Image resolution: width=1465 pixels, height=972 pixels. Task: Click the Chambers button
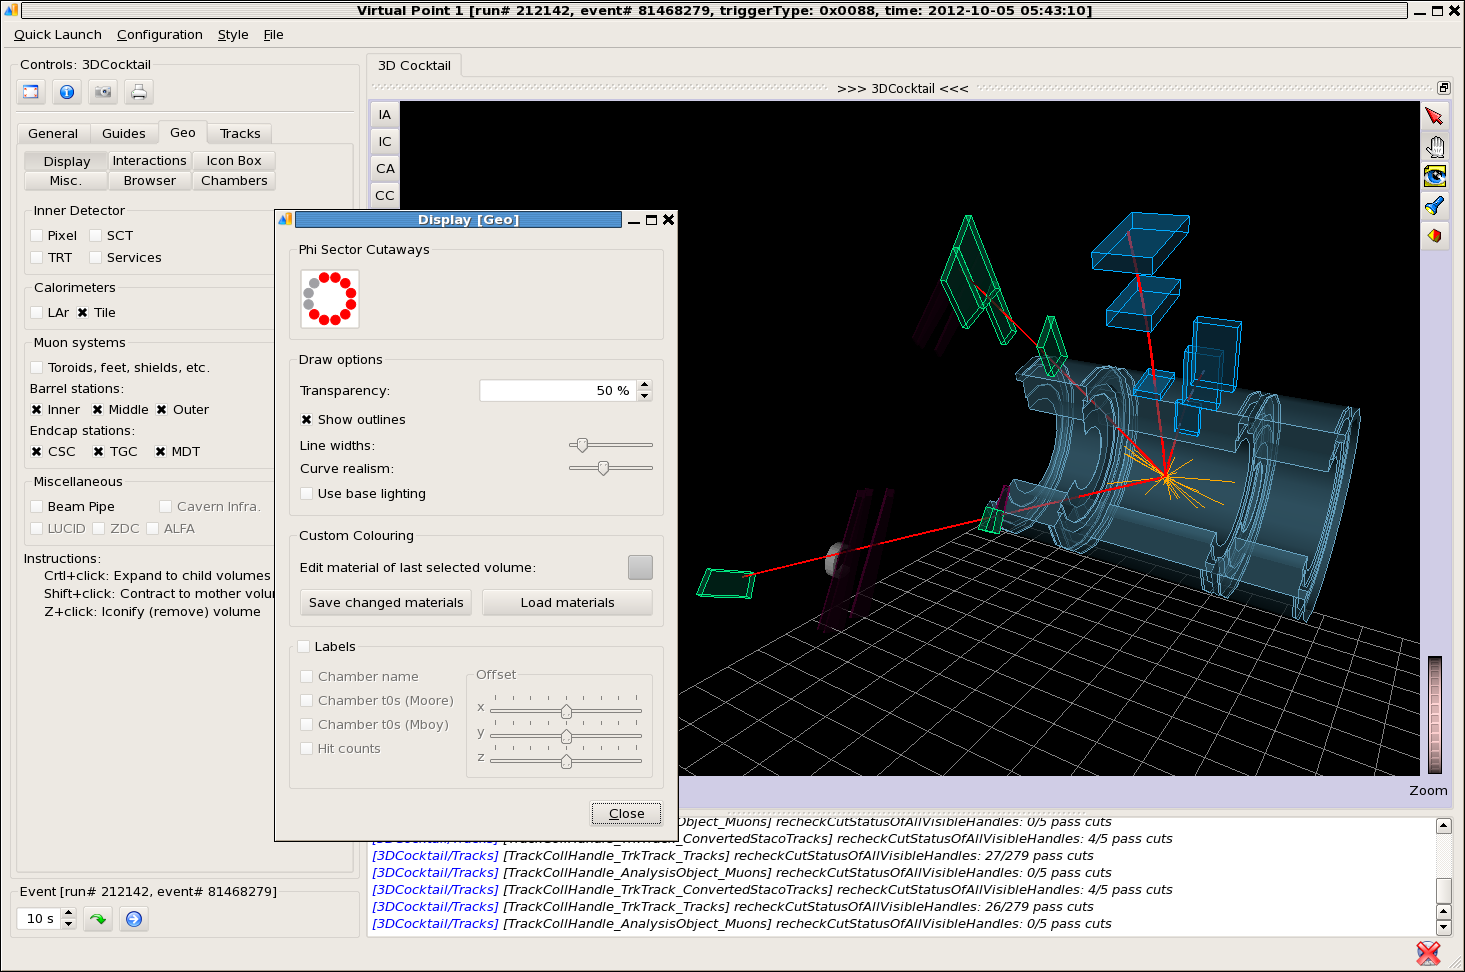(x=234, y=181)
